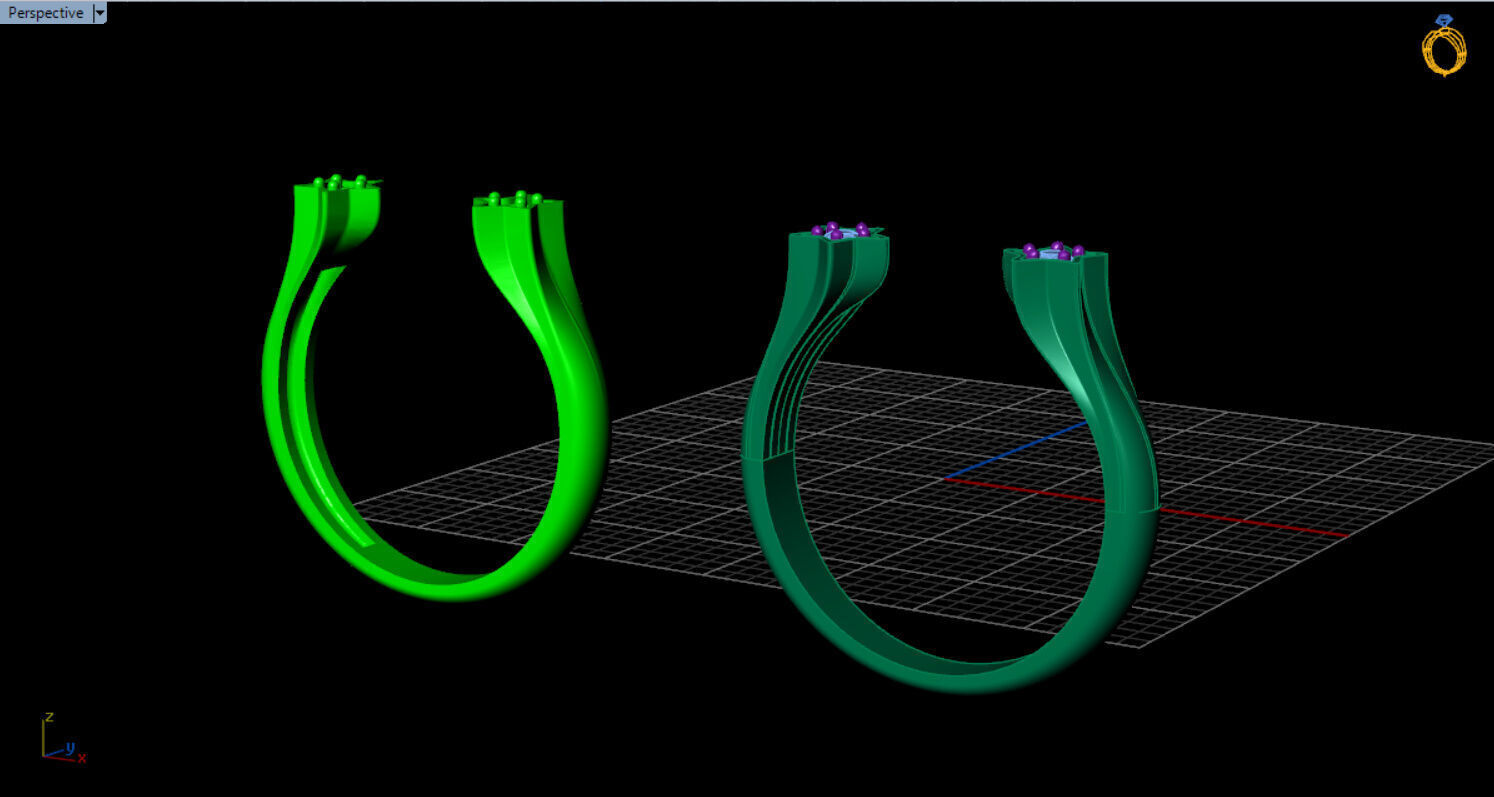This screenshot has width=1494, height=797.
Task: Click the world axes icon
Action: tap(63, 738)
